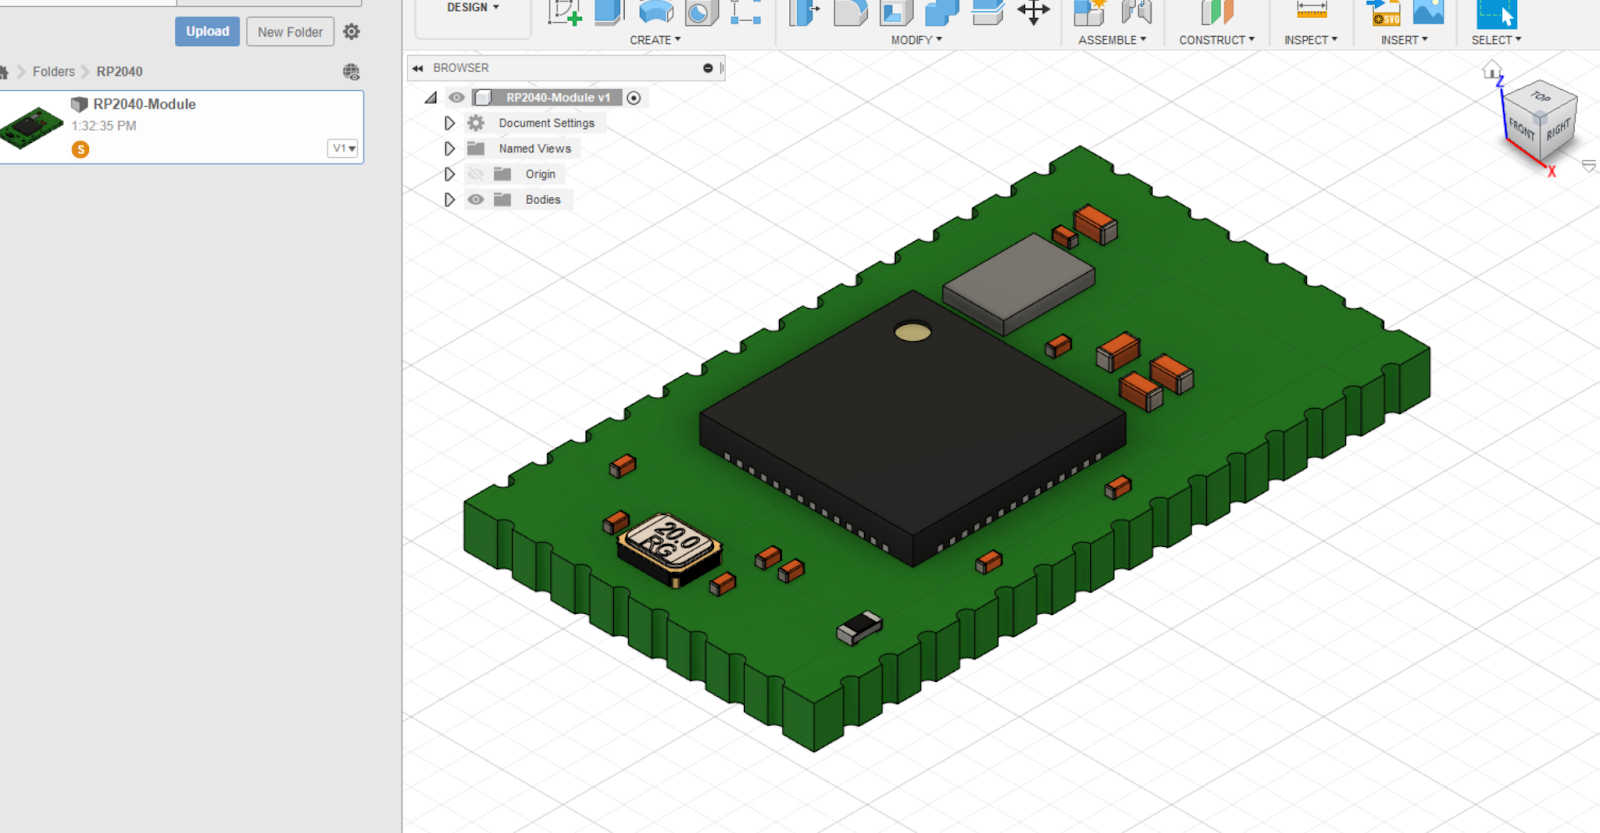The width and height of the screenshot is (1600, 833).
Task: Click the New Folder button
Action: click(x=290, y=32)
